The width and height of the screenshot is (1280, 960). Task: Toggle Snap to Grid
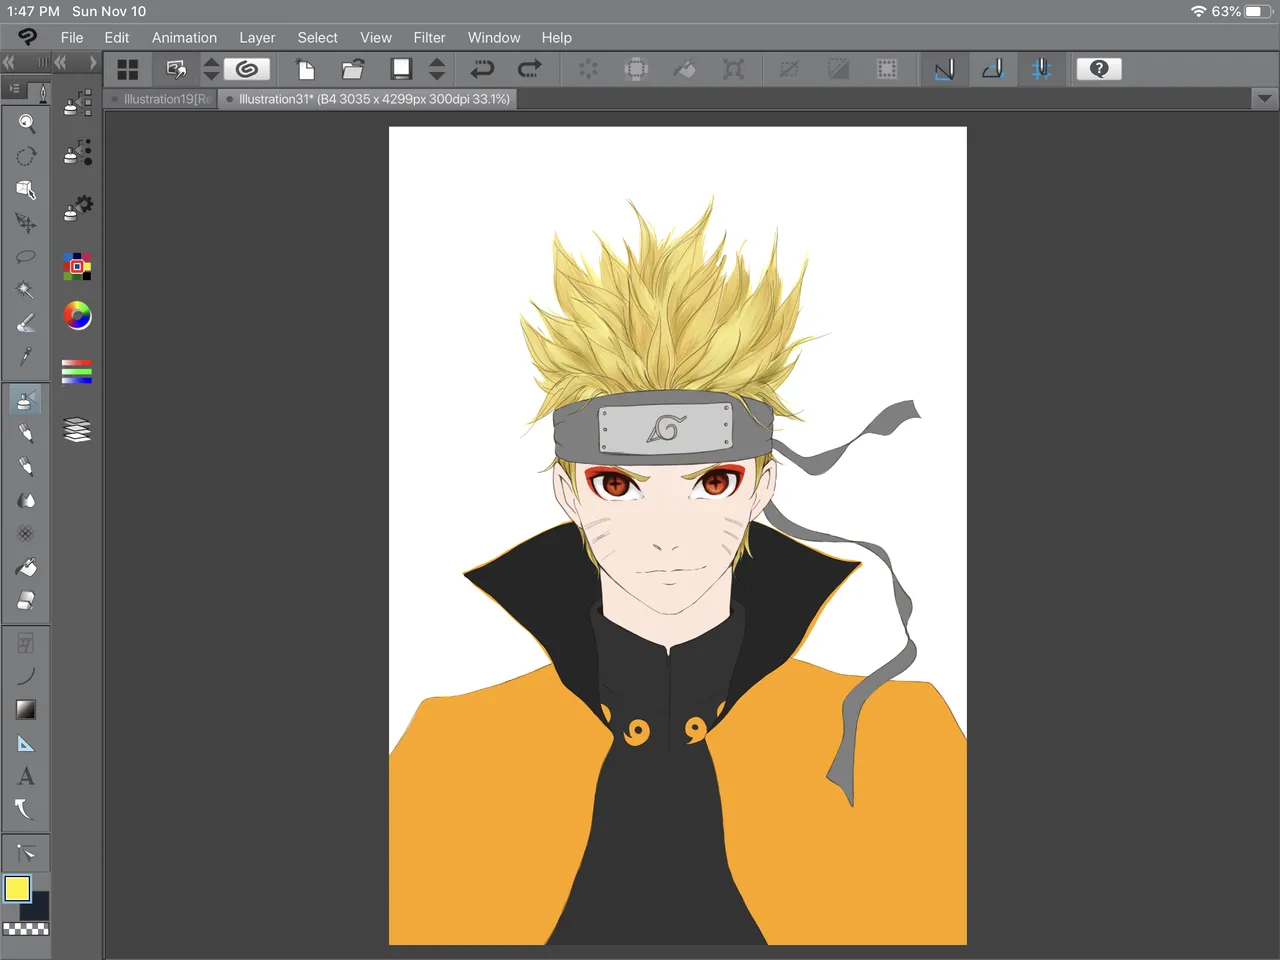(x=1041, y=69)
